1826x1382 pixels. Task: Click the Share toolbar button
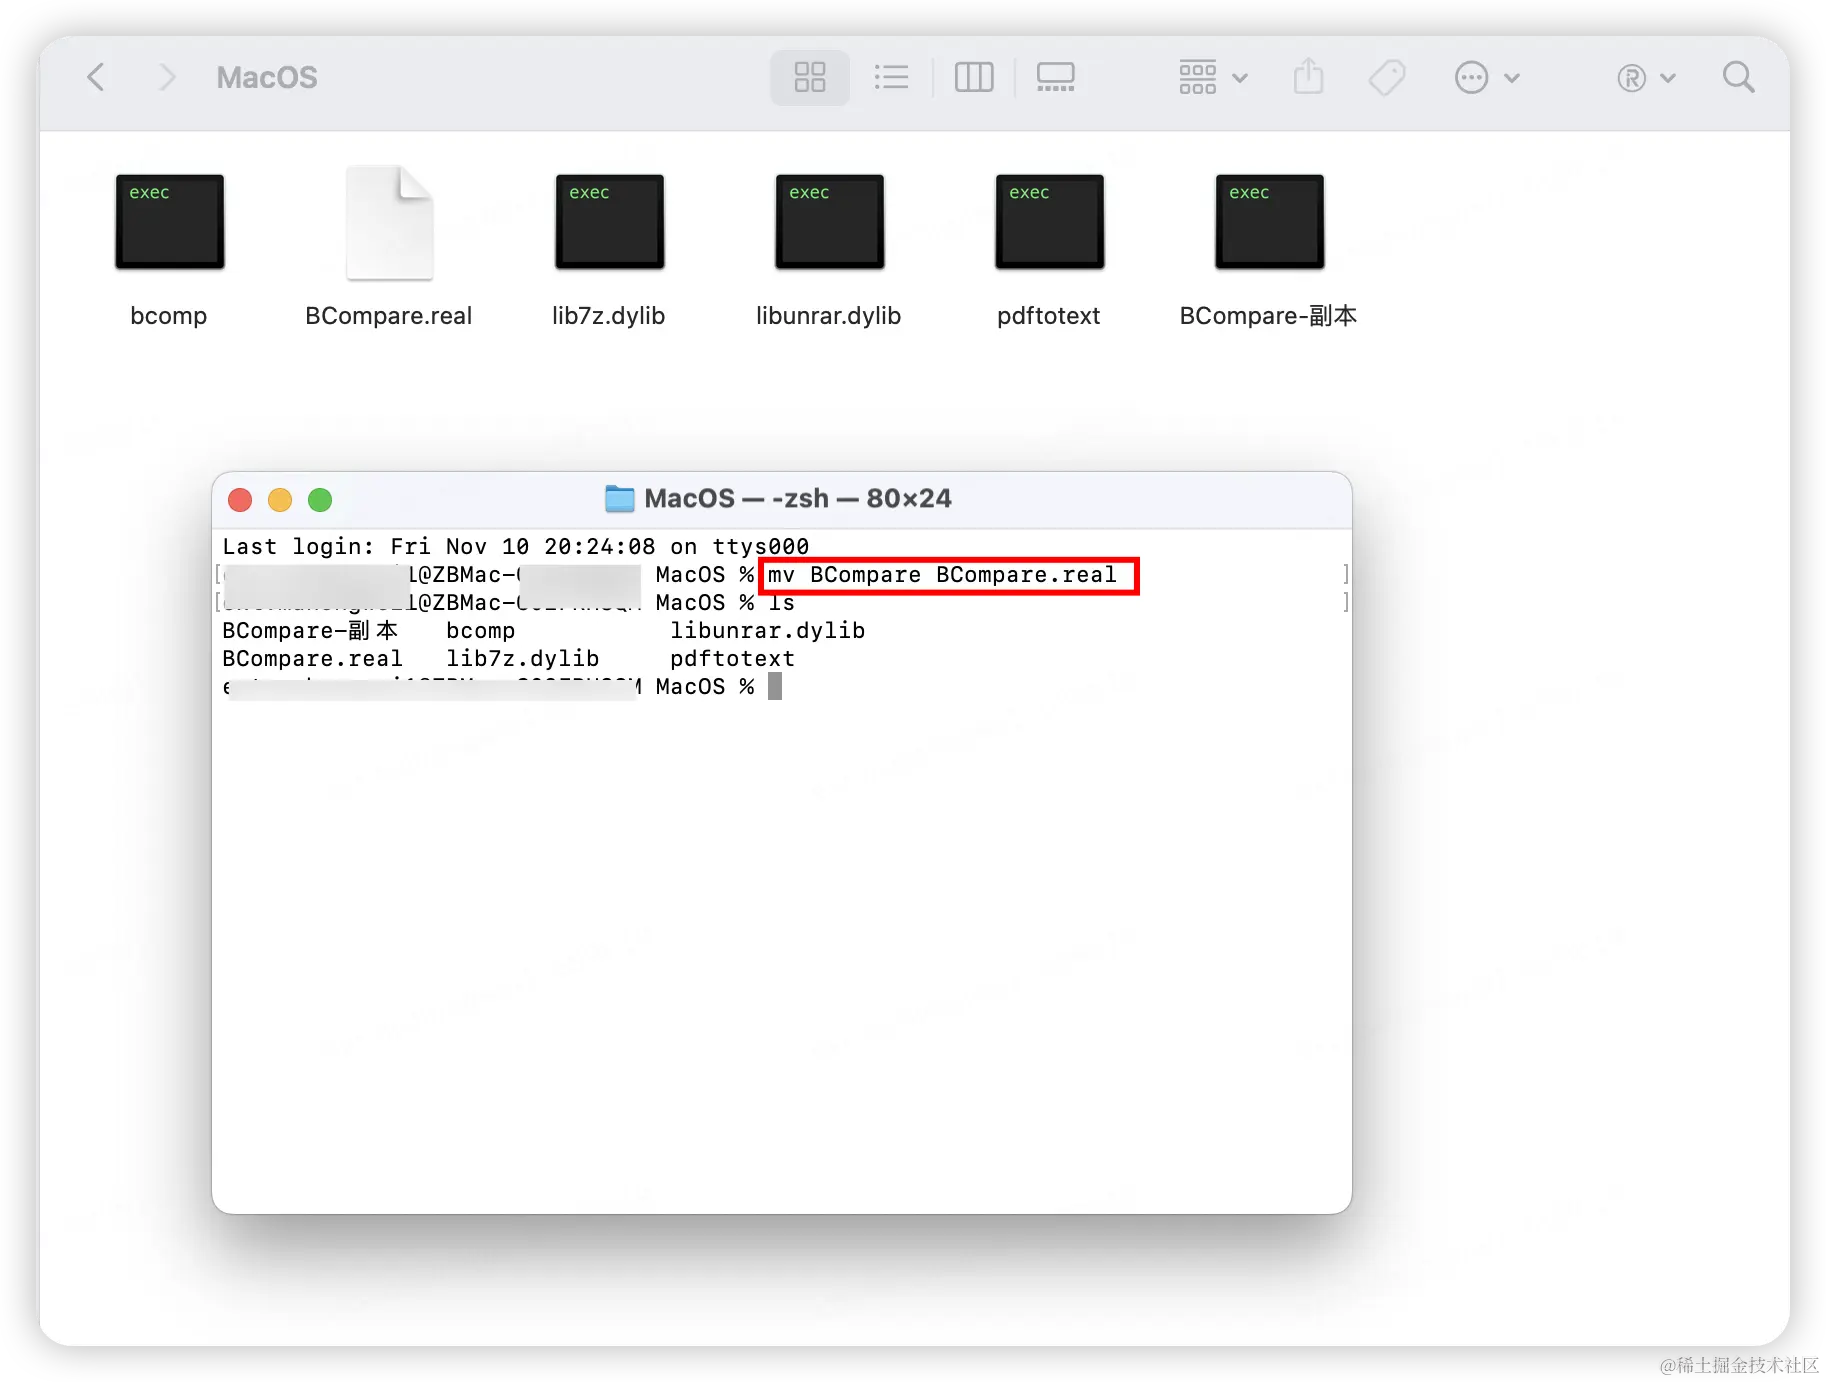click(x=1308, y=77)
